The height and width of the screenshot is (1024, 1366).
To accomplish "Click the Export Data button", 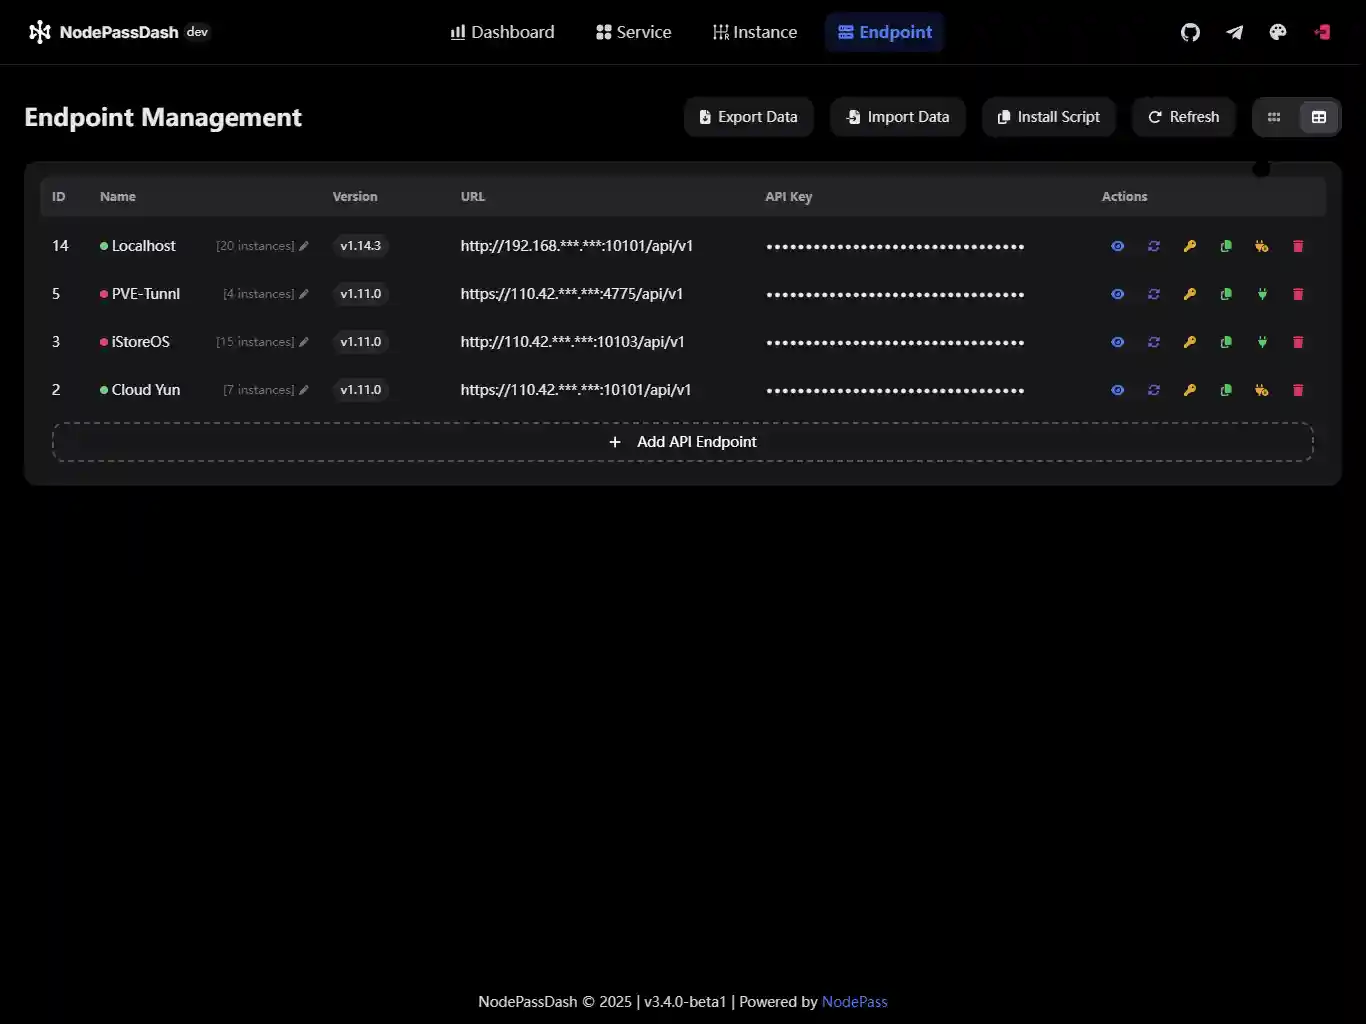I will [748, 117].
